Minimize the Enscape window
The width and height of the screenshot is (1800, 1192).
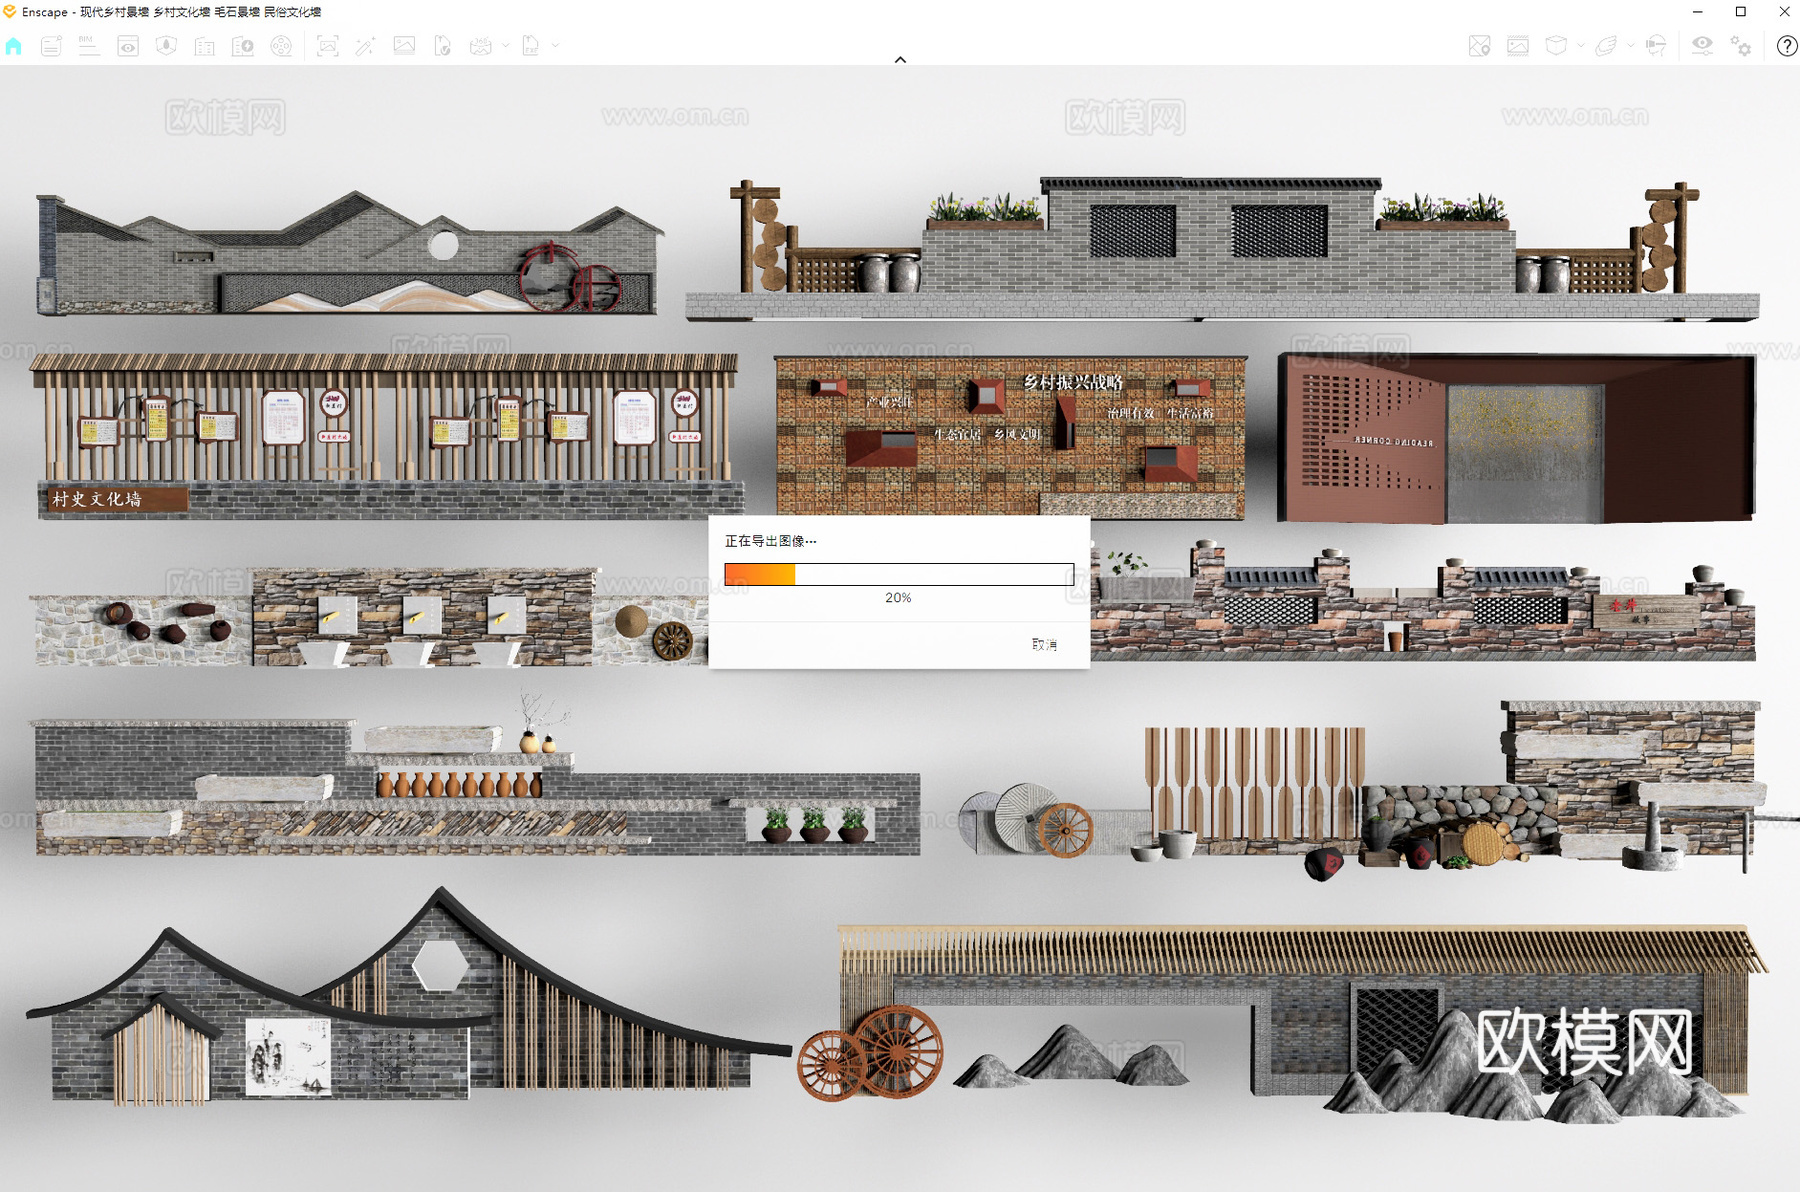pos(1697,12)
